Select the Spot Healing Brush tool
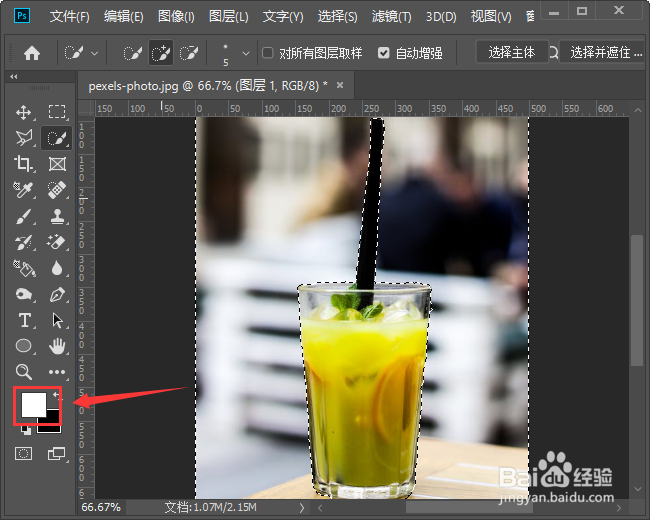Screen dimensions: 650x520 point(57,190)
